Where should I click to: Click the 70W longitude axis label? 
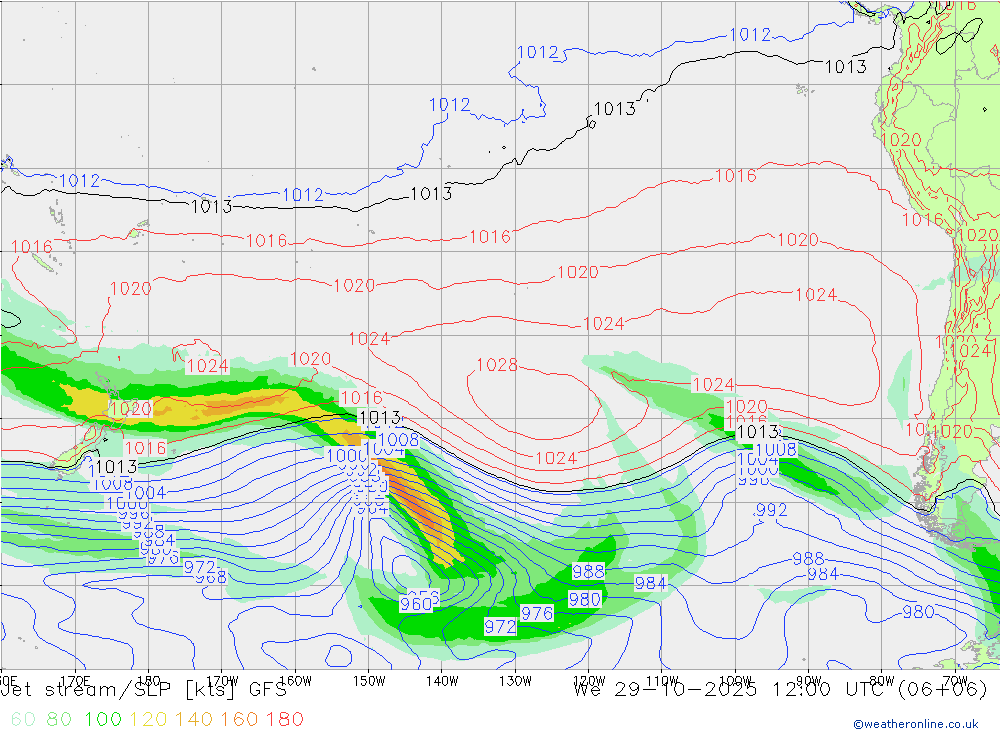pos(955,681)
